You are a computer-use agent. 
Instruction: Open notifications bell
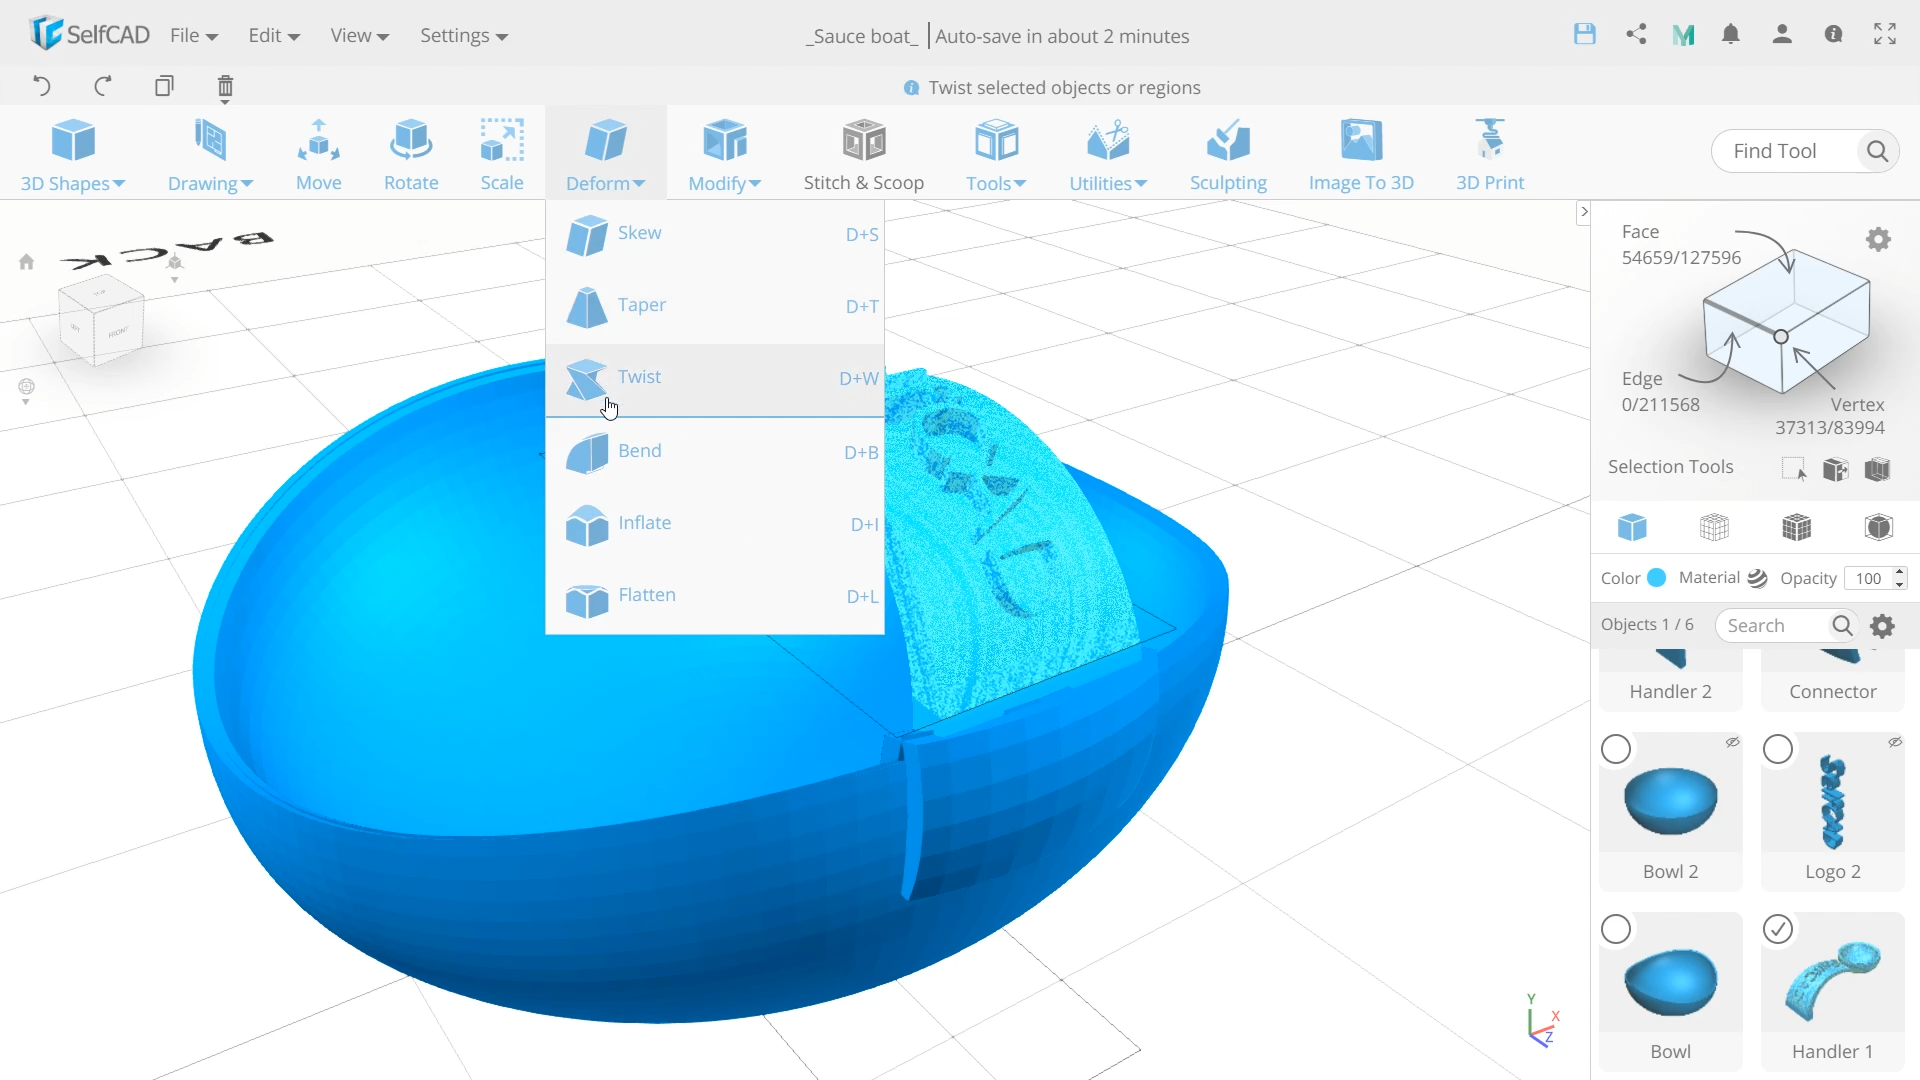coord(1731,34)
